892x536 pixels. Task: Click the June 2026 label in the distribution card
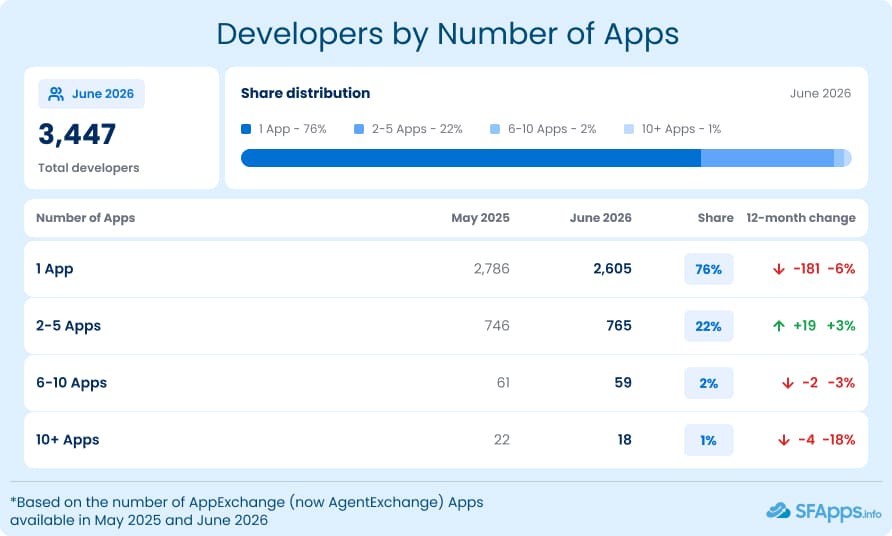click(820, 93)
